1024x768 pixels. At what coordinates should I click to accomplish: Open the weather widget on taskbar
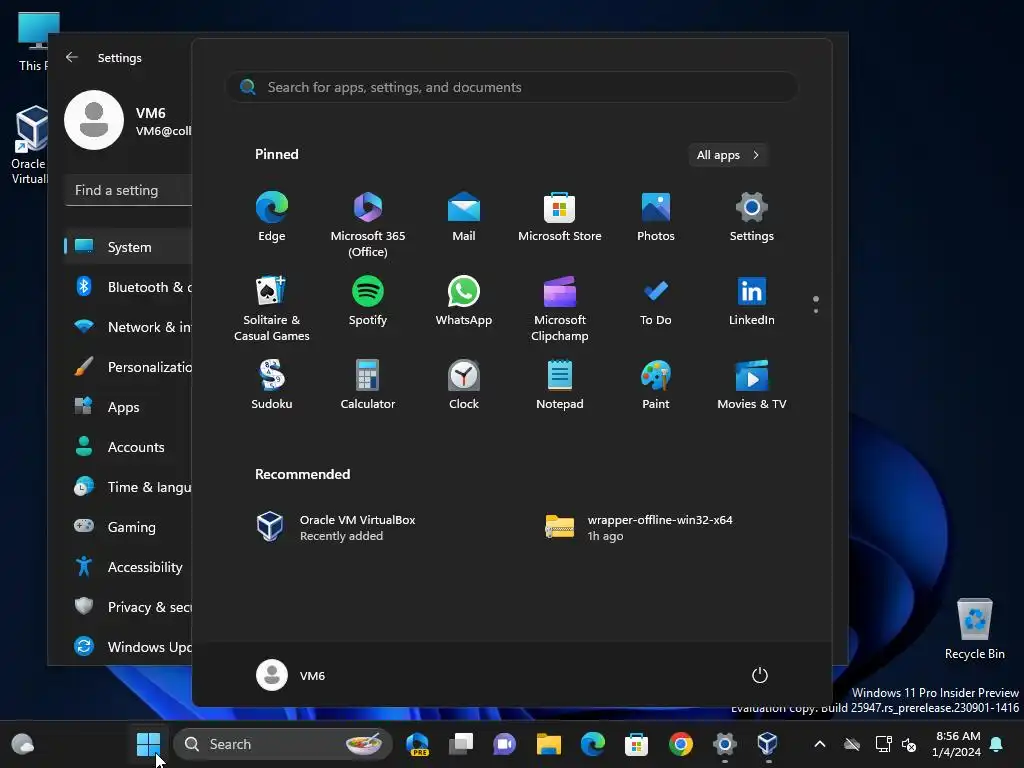[x=23, y=744]
